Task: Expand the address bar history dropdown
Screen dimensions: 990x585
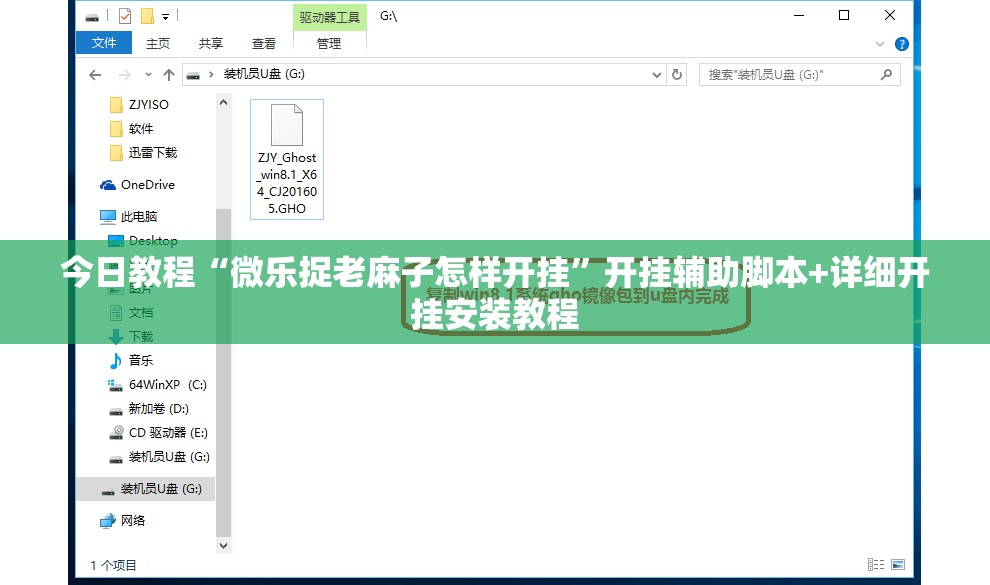Action: pos(657,75)
